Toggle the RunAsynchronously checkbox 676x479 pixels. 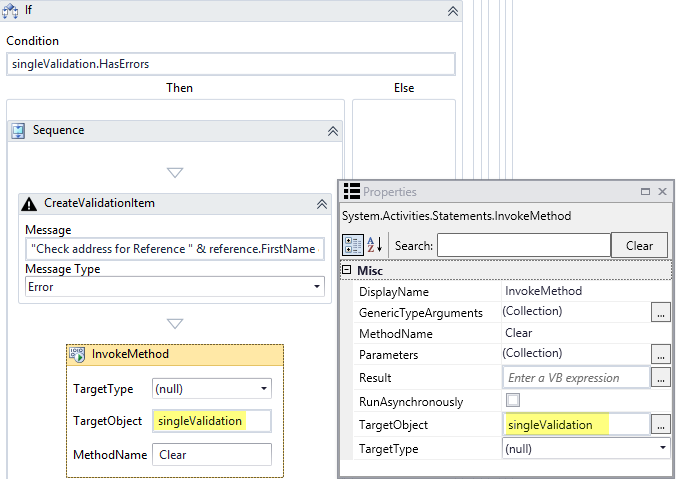point(513,401)
